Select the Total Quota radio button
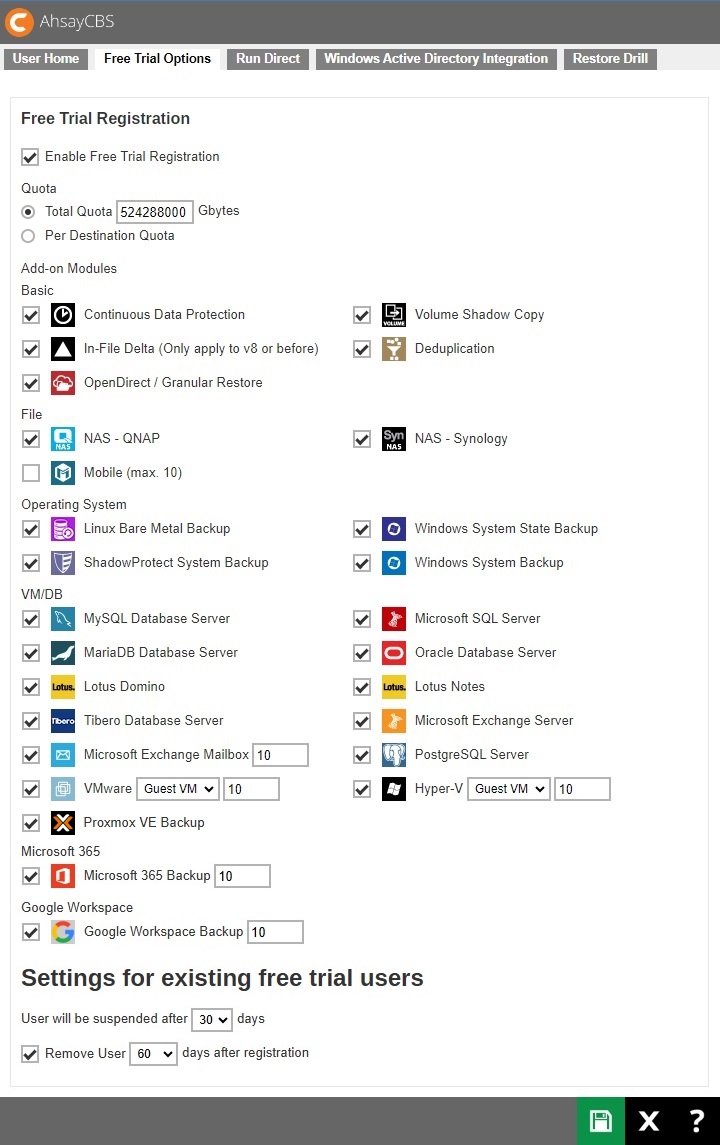This screenshot has height=1145, width=720. click(x=28, y=212)
